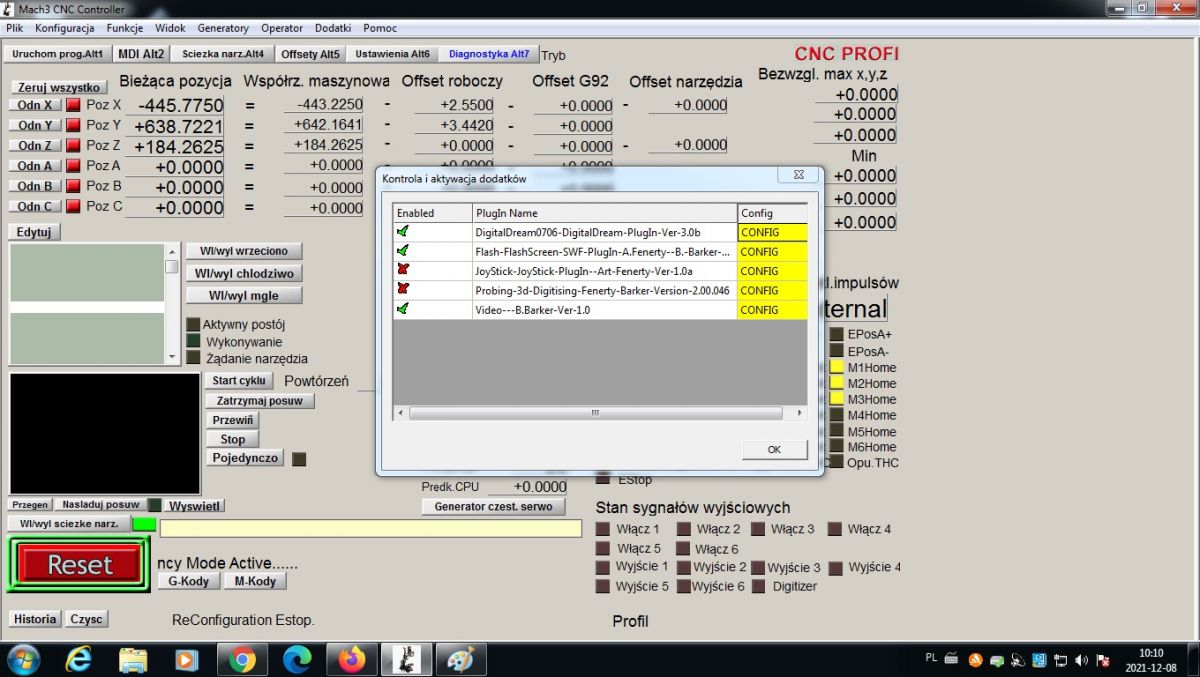
Task: Click the red LED beside Poz C
Action: pyautogui.click(x=72, y=207)
